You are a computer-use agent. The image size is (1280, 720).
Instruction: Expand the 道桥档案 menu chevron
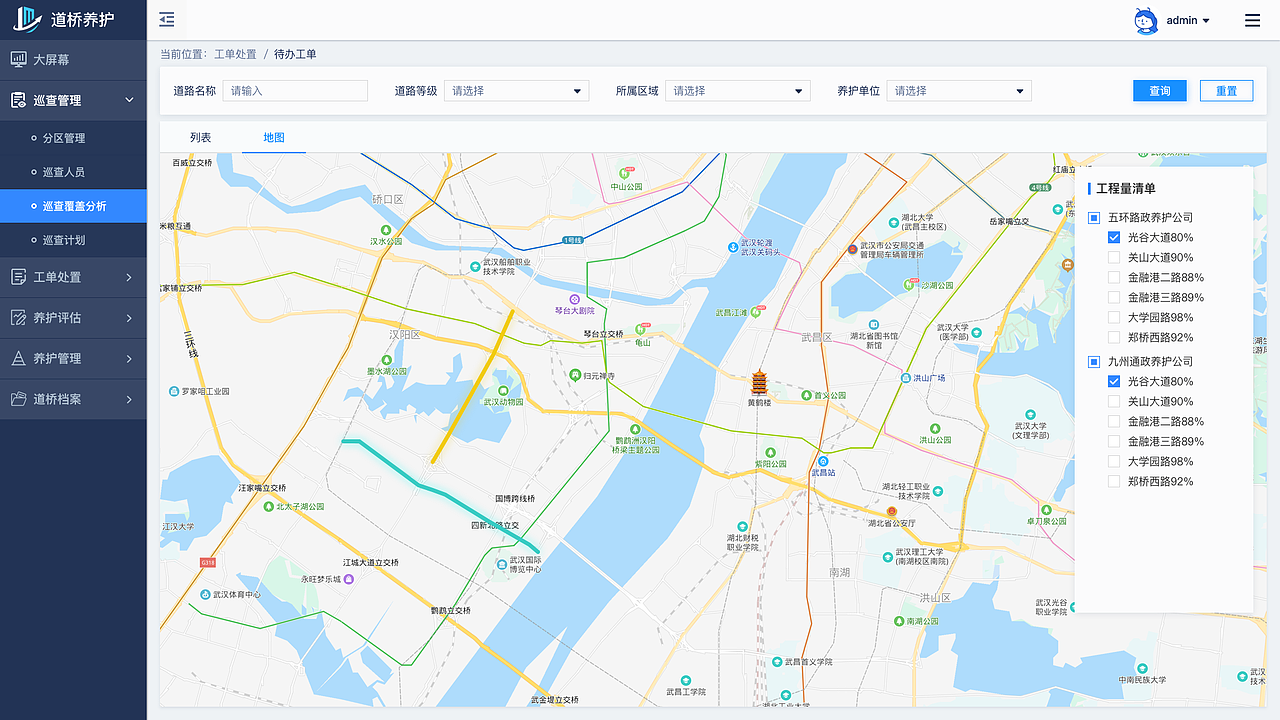pyautogui.click(x=129, y=399)
